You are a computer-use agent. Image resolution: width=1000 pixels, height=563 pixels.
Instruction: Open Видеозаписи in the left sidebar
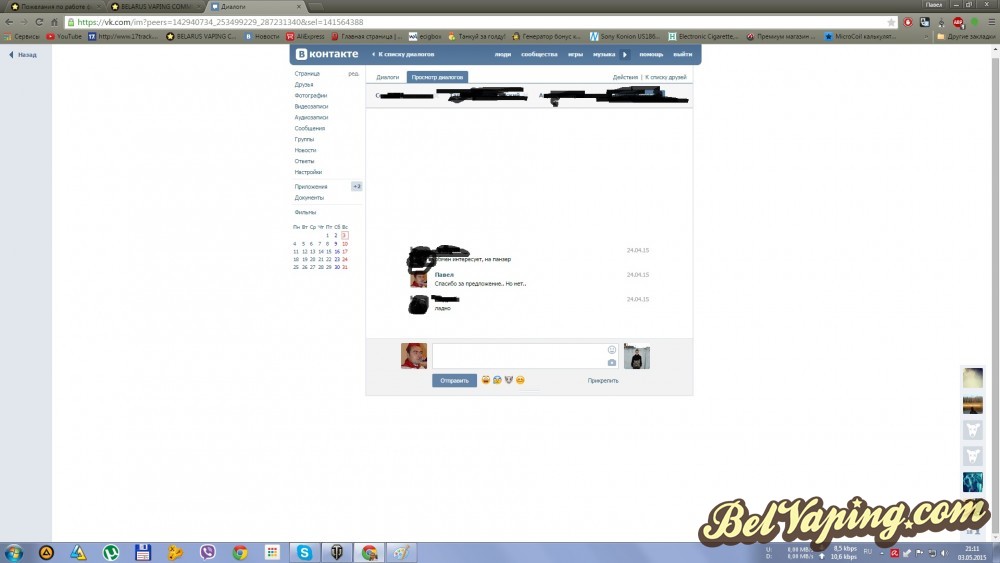(x=311, y=106)
